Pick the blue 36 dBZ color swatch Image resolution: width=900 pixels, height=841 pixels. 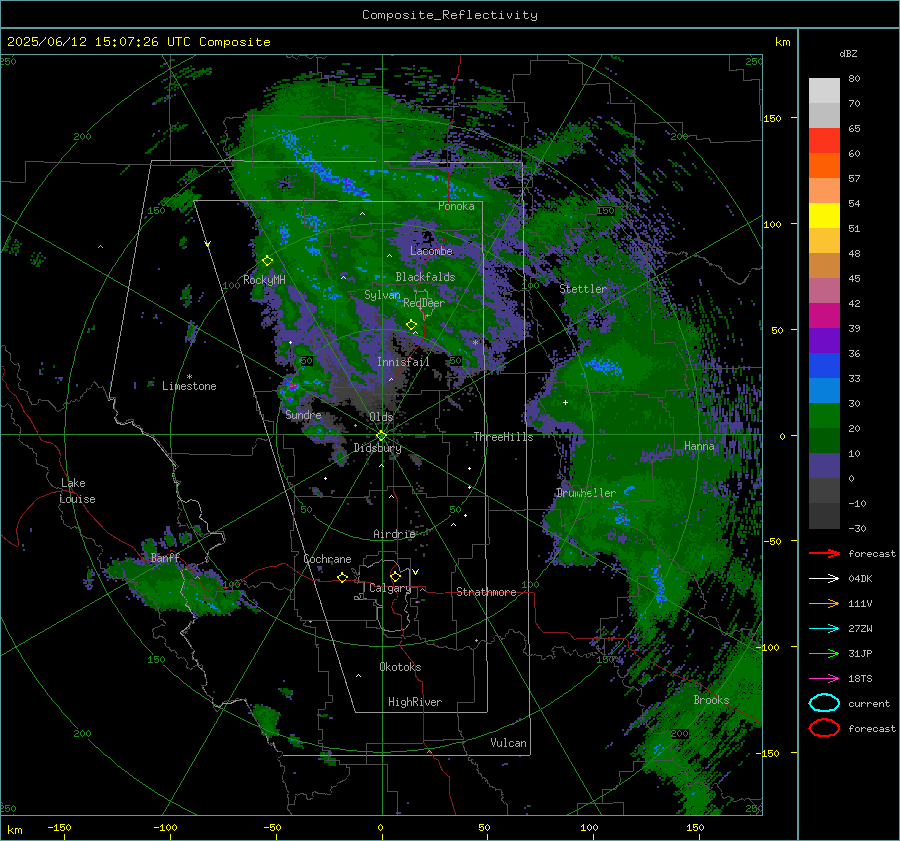pos(824,366)
